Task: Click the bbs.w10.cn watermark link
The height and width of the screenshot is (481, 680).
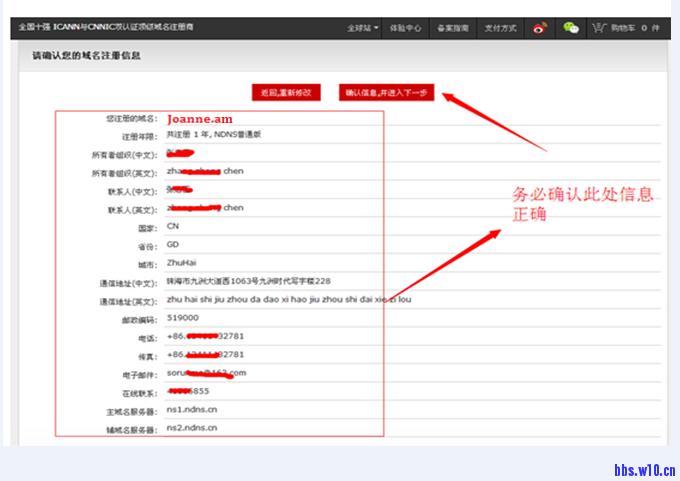Action: click(642, 469)
